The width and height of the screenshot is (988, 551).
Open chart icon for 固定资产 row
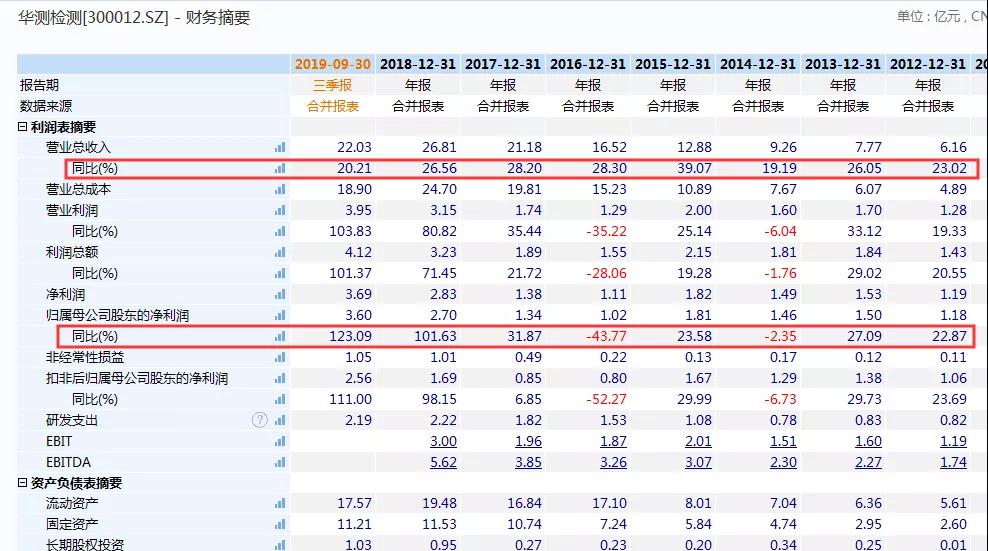tap(280, 524)
